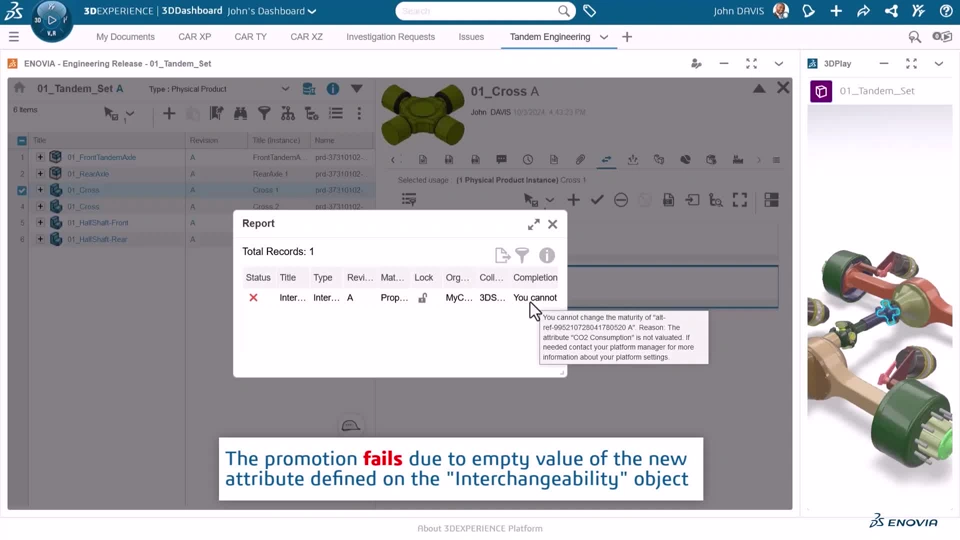Sort by the Completion column header
Screen dimensions: 960x540
pos(535,277)
